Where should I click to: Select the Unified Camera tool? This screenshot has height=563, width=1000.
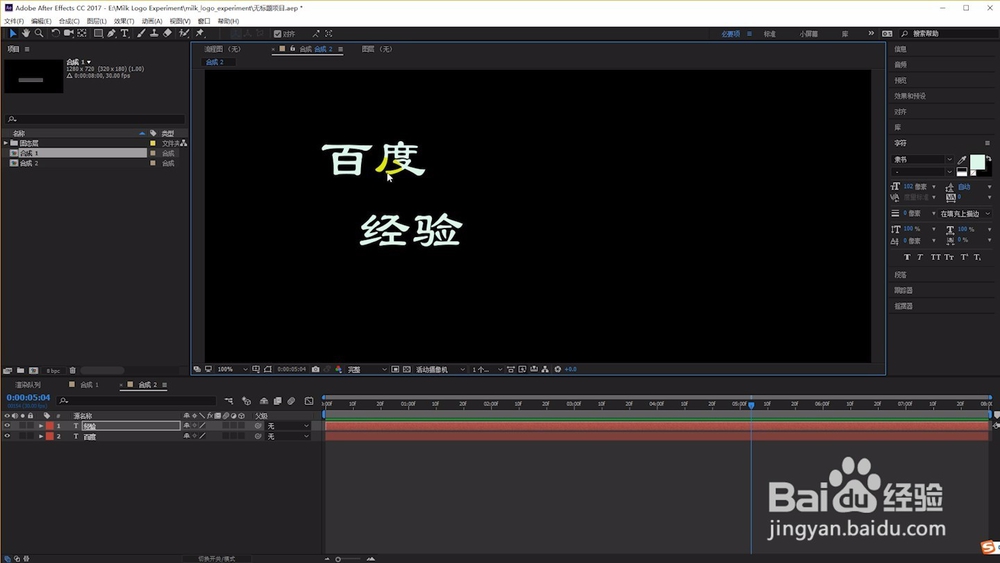pos(68,33)
